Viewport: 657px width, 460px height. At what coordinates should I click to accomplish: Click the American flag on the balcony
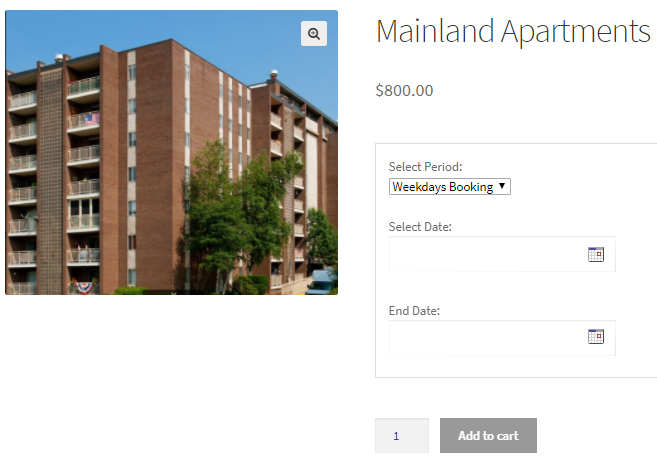[92, 119]
